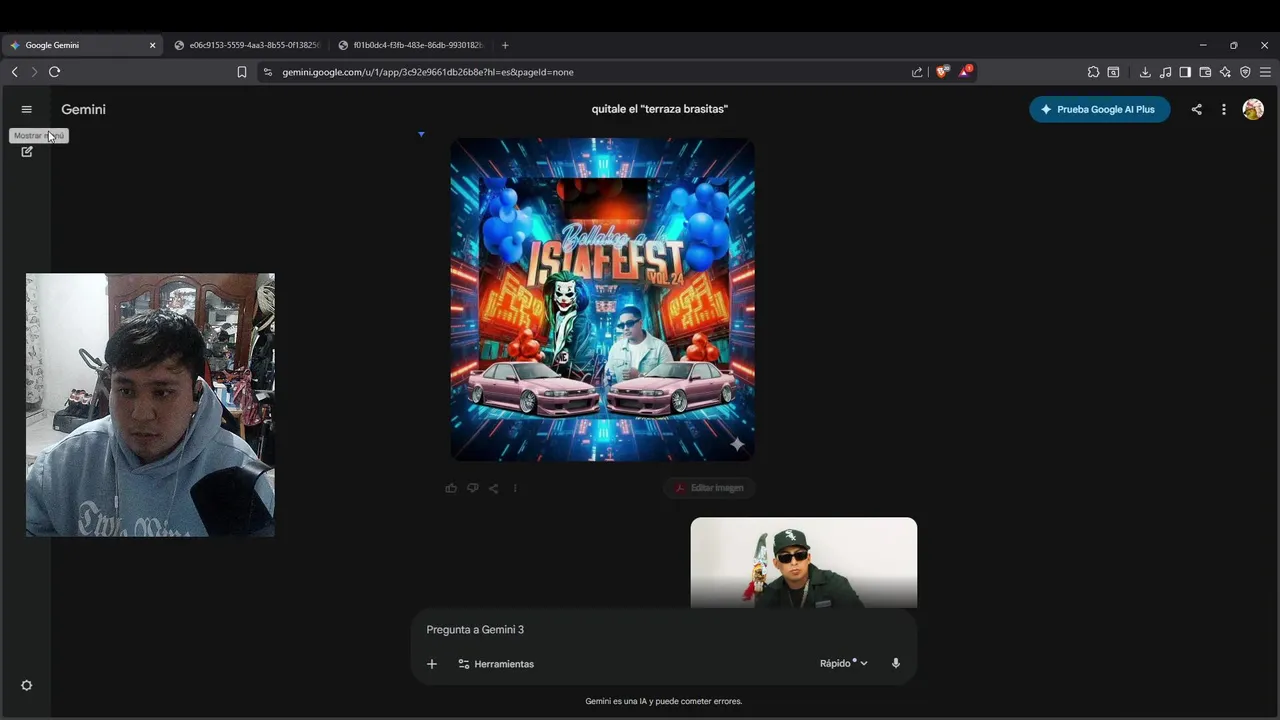Open the browser downloads icon
Image resolution: width=1280 pixels, height=720 pixels.
(x=1145, y=72)
